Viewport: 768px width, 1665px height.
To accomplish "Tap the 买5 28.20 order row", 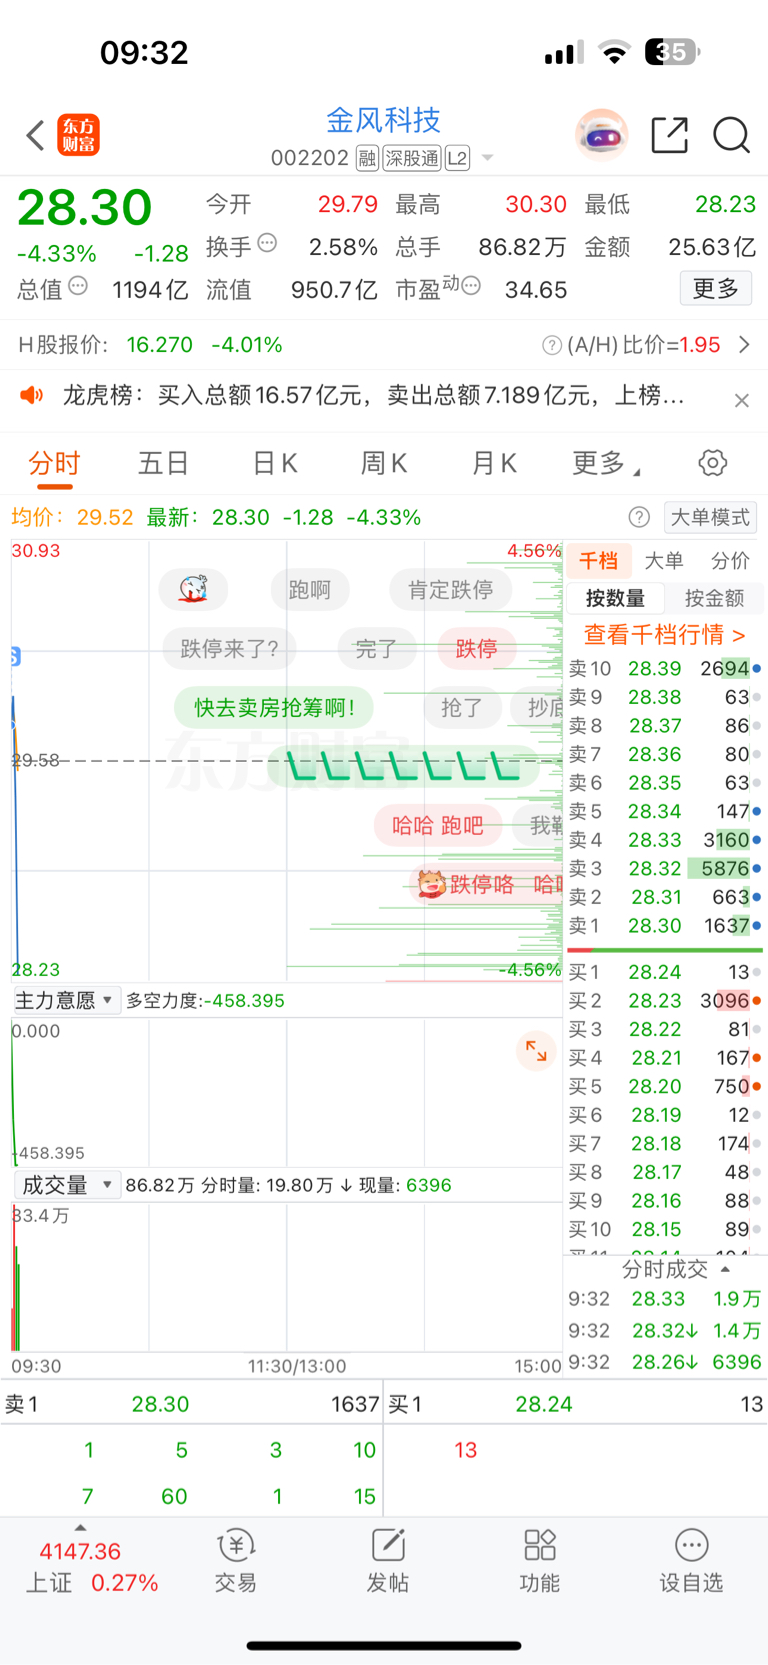I will click(665, 1087).
